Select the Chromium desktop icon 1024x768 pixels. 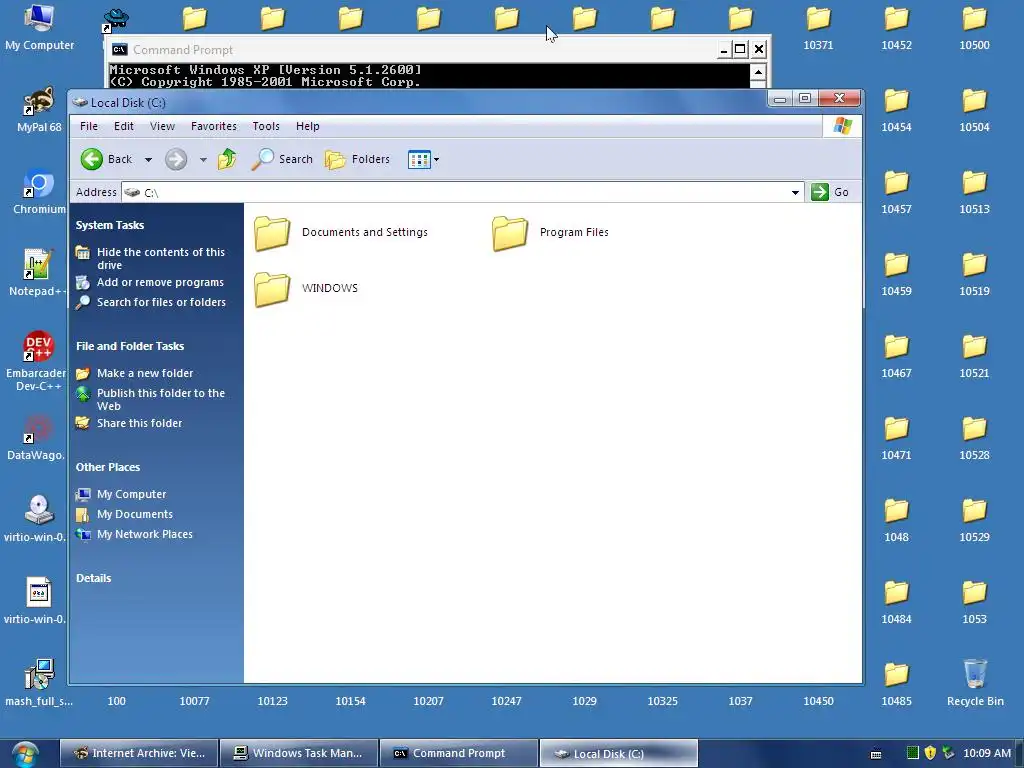(39, 191)
